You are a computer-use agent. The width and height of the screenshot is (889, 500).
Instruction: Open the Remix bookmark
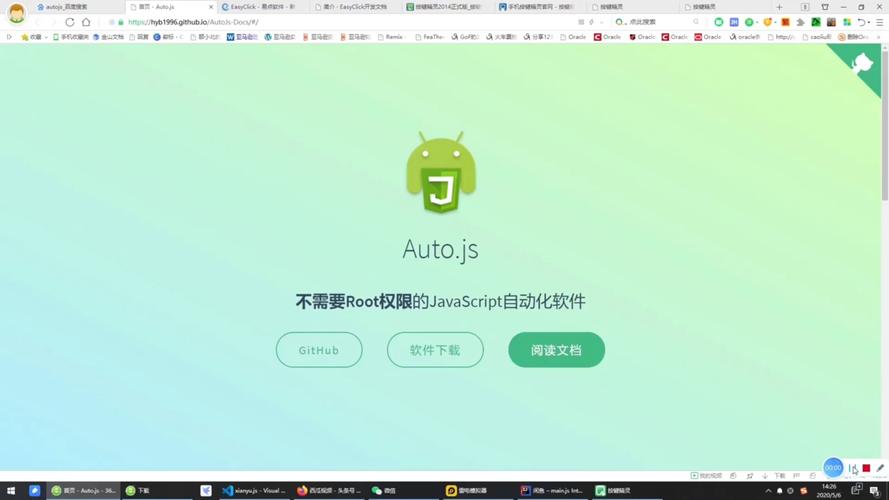pos(390,37)
